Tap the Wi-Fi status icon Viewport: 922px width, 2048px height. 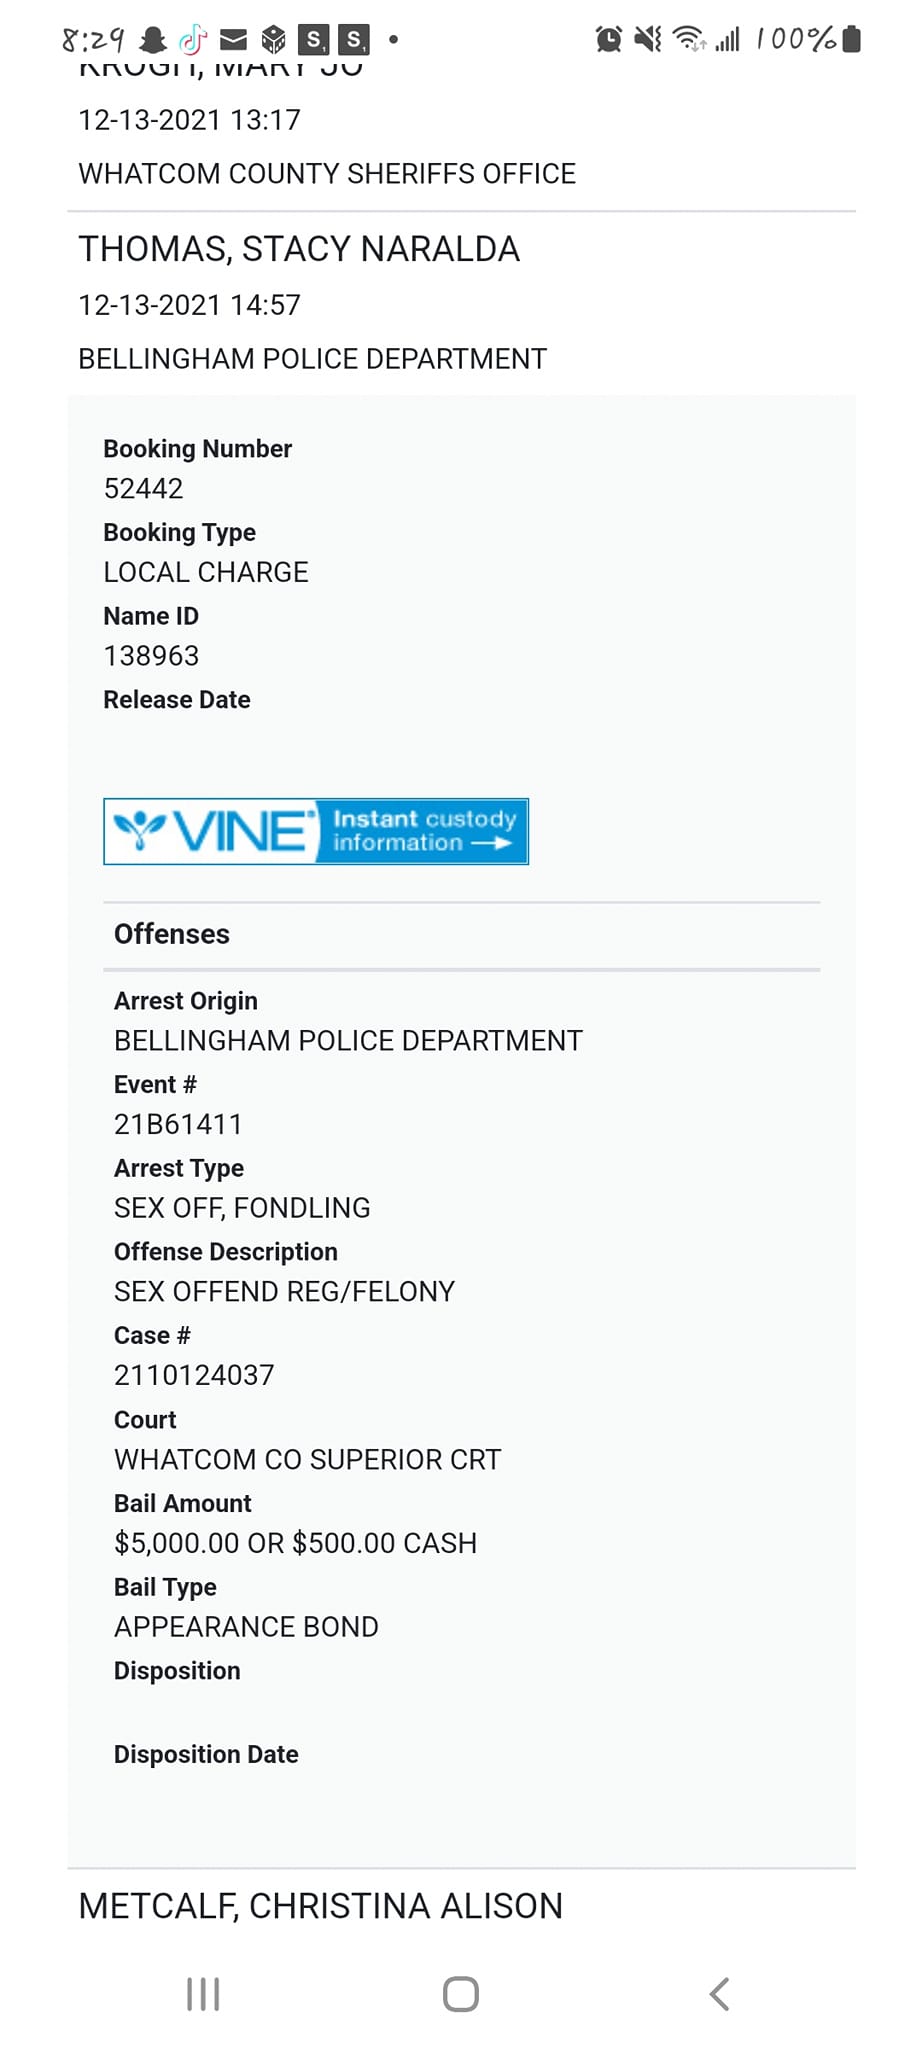point(689,39)
